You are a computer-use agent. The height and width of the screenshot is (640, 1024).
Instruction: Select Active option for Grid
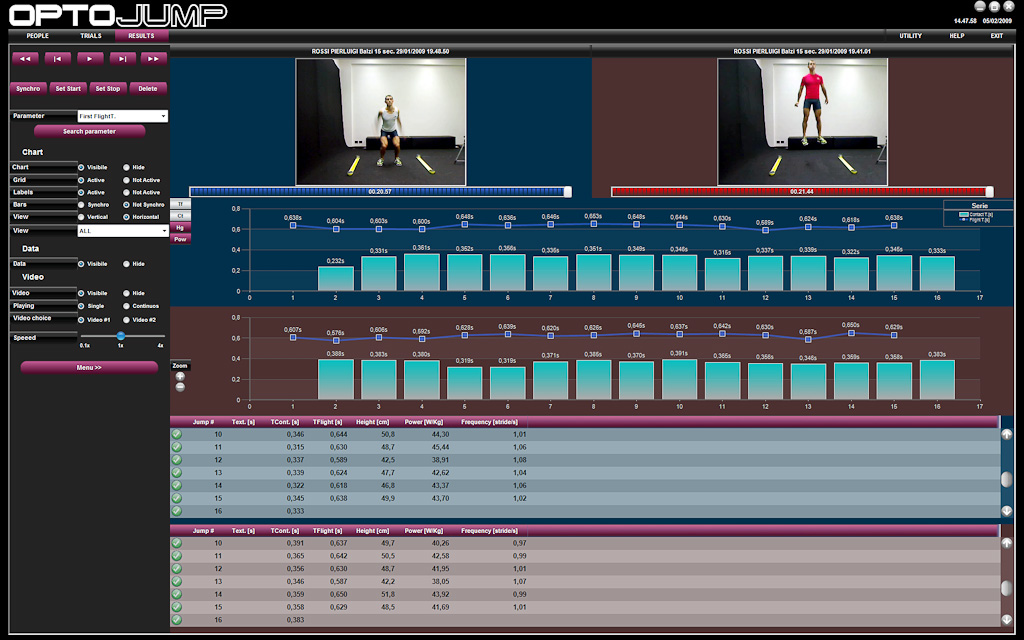point(82,180)
